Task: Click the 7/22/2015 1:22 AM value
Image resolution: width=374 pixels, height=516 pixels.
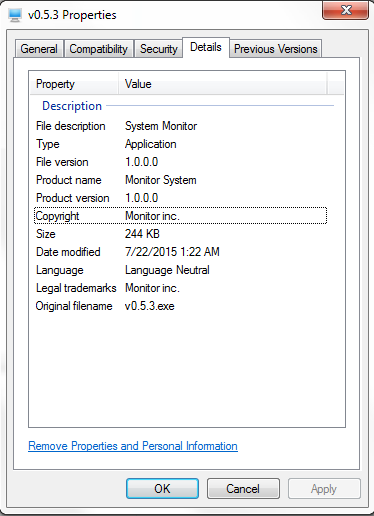Action: pos(172,252)
